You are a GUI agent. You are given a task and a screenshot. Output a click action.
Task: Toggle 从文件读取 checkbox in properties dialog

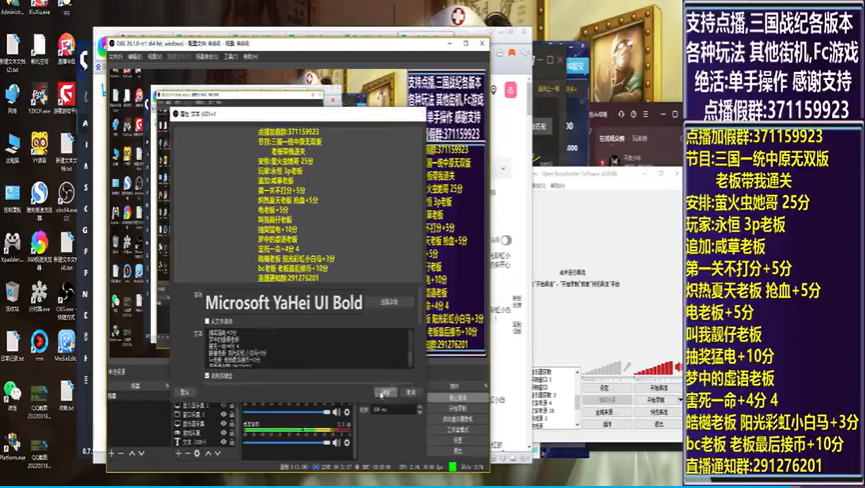[207, 321]
